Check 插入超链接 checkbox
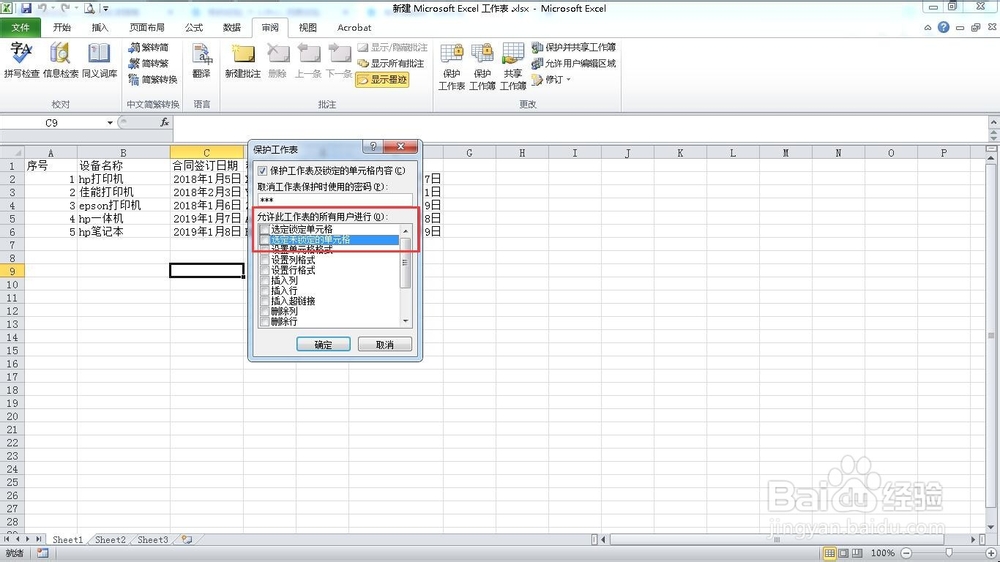The image size is (1000, 562). tap(264, 301)
